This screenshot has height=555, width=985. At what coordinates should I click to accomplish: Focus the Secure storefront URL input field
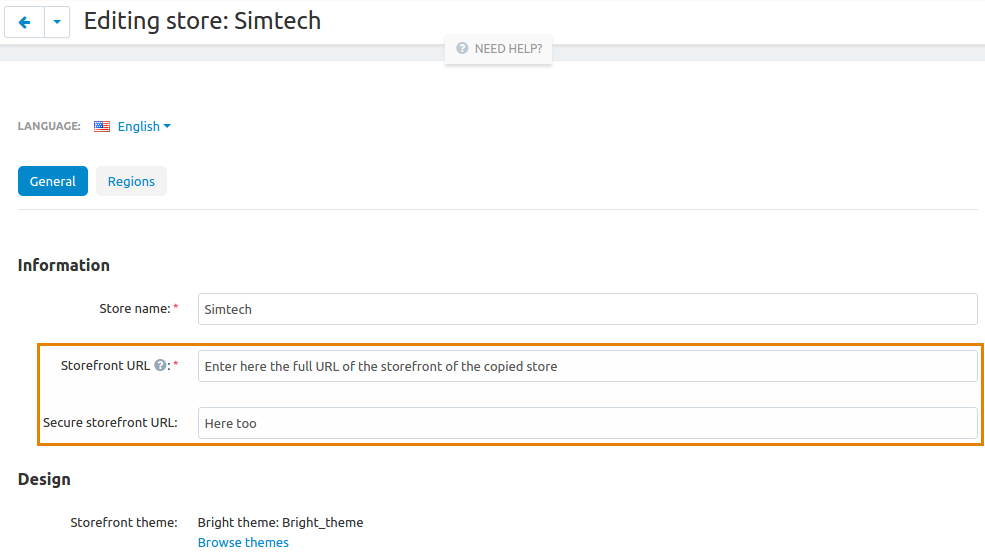(x=587, y=423)
